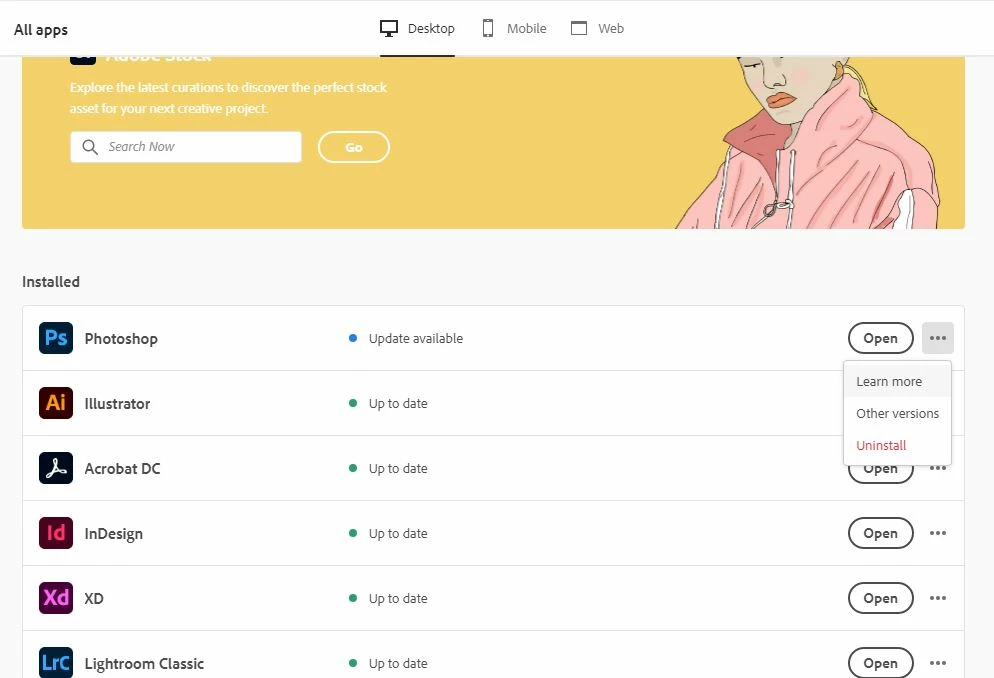Screen dimensions: 994x678
Task: Click the All apps heading
Action: coord(41,30)
